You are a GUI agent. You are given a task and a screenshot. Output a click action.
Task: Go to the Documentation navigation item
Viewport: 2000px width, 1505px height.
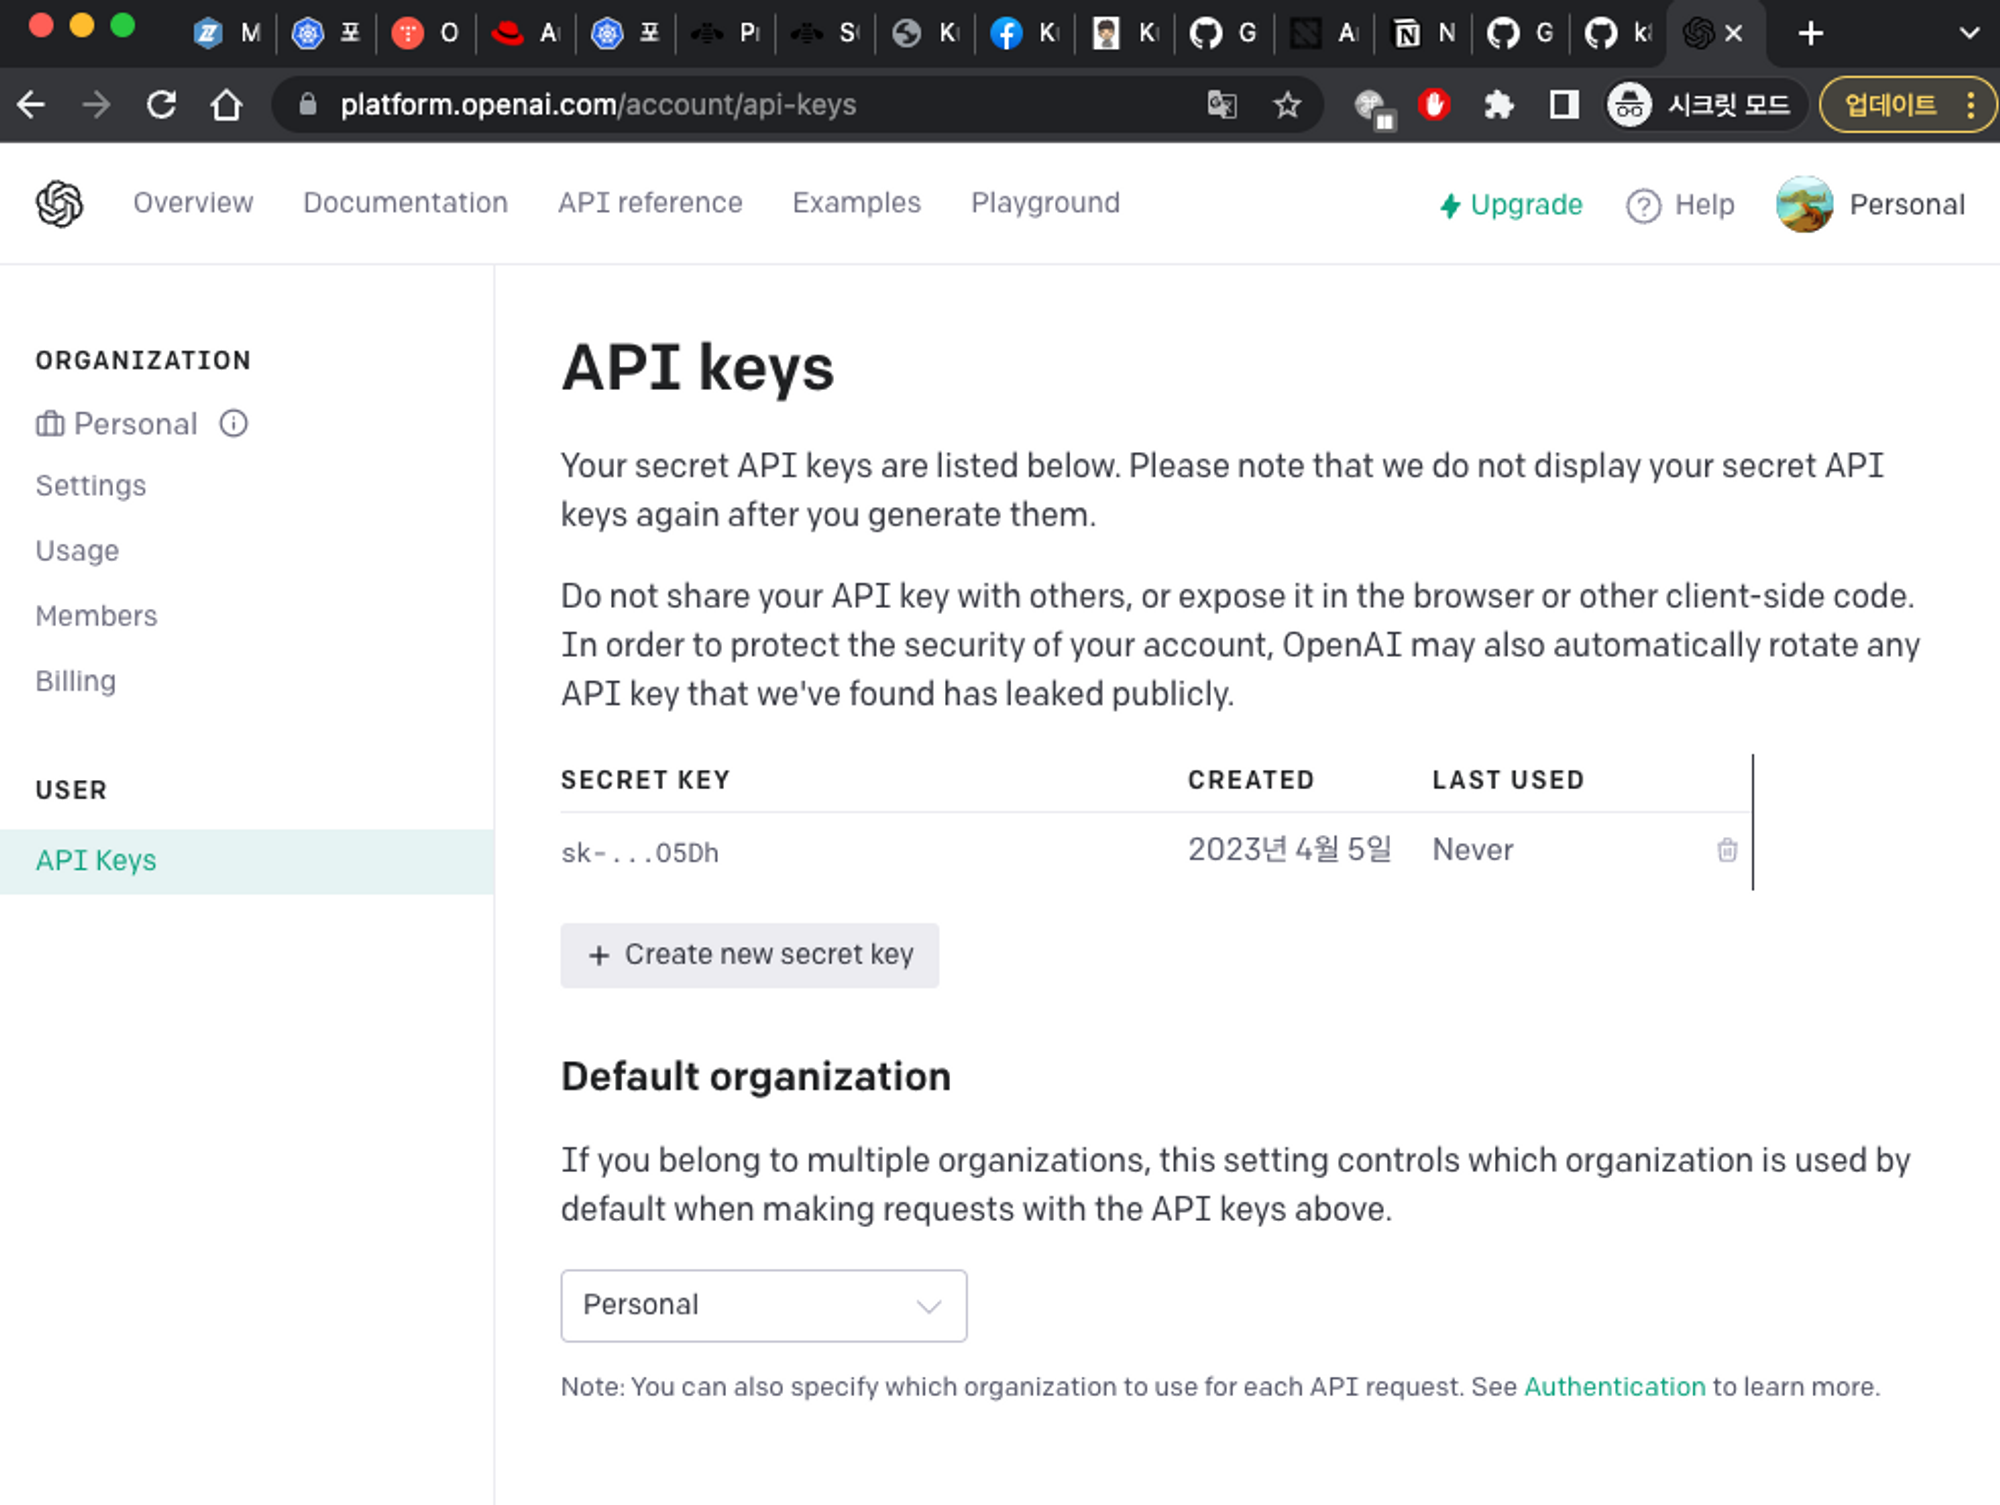tap(405, 203)
